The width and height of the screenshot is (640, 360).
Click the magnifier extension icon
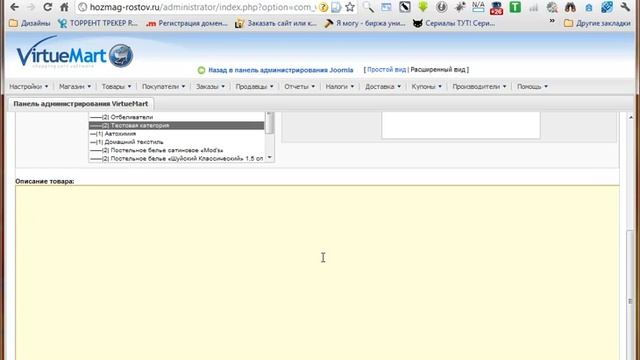[368, 7]
